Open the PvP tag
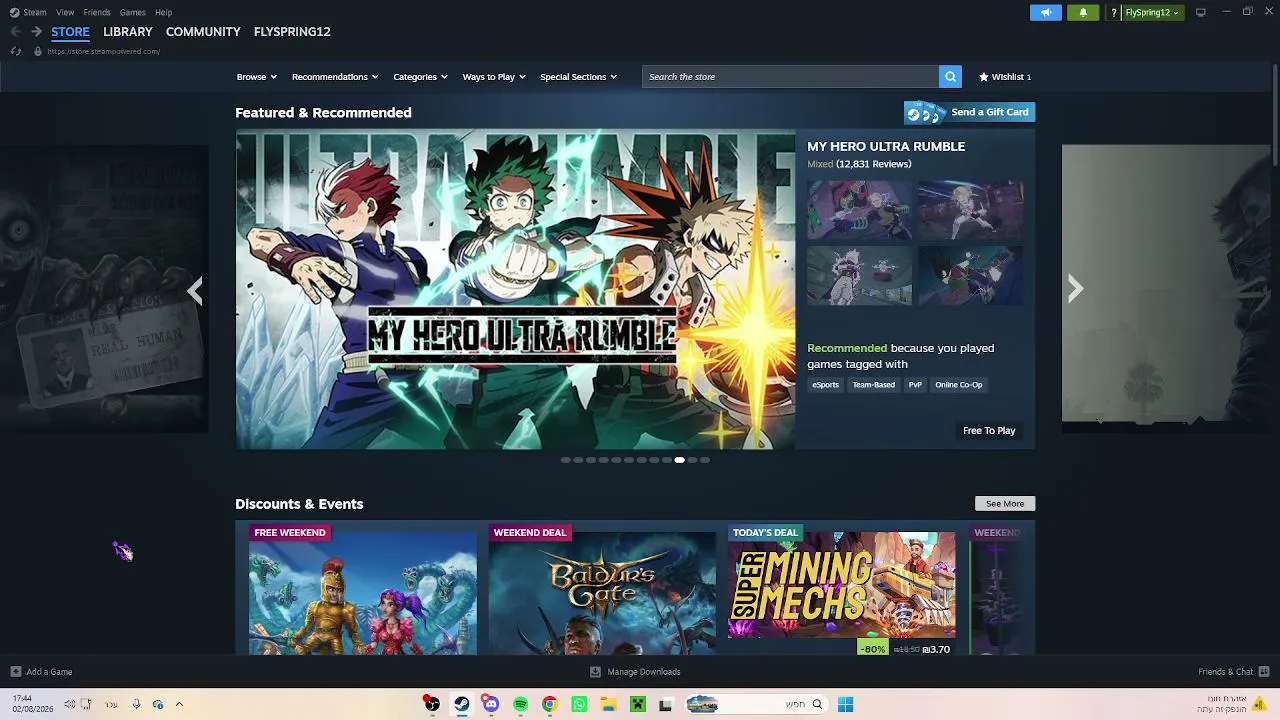Image resolution: width=1280 pixels, height=720 pixels. point(915,385)
